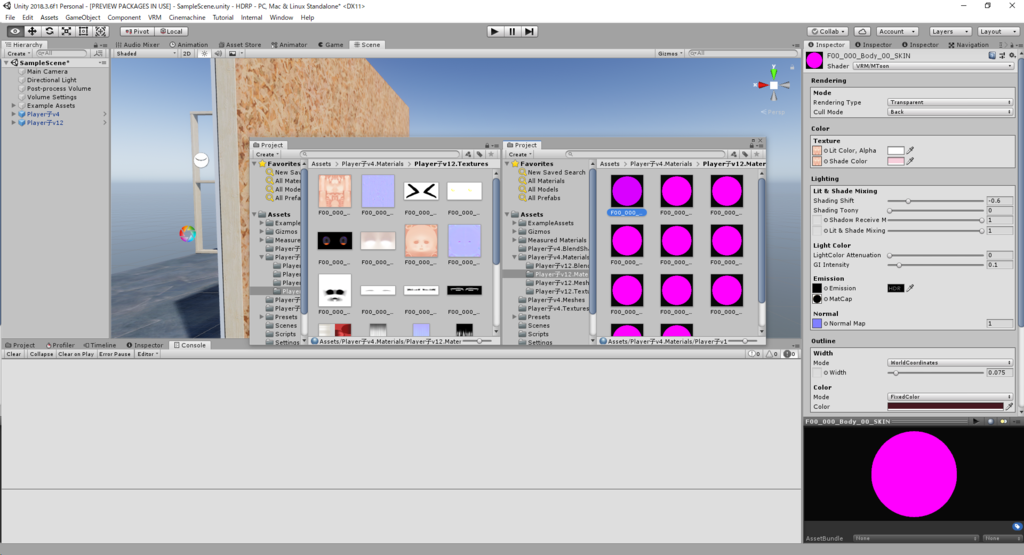This screenshot has height=555, width=1024.
Task: Pick Shade Color with eyedropper
Action: (910, 161)
